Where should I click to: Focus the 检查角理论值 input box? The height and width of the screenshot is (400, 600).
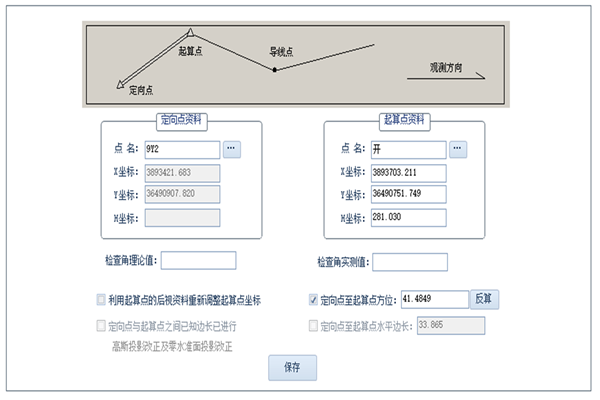pyautogui.click(x=198, y=260)
